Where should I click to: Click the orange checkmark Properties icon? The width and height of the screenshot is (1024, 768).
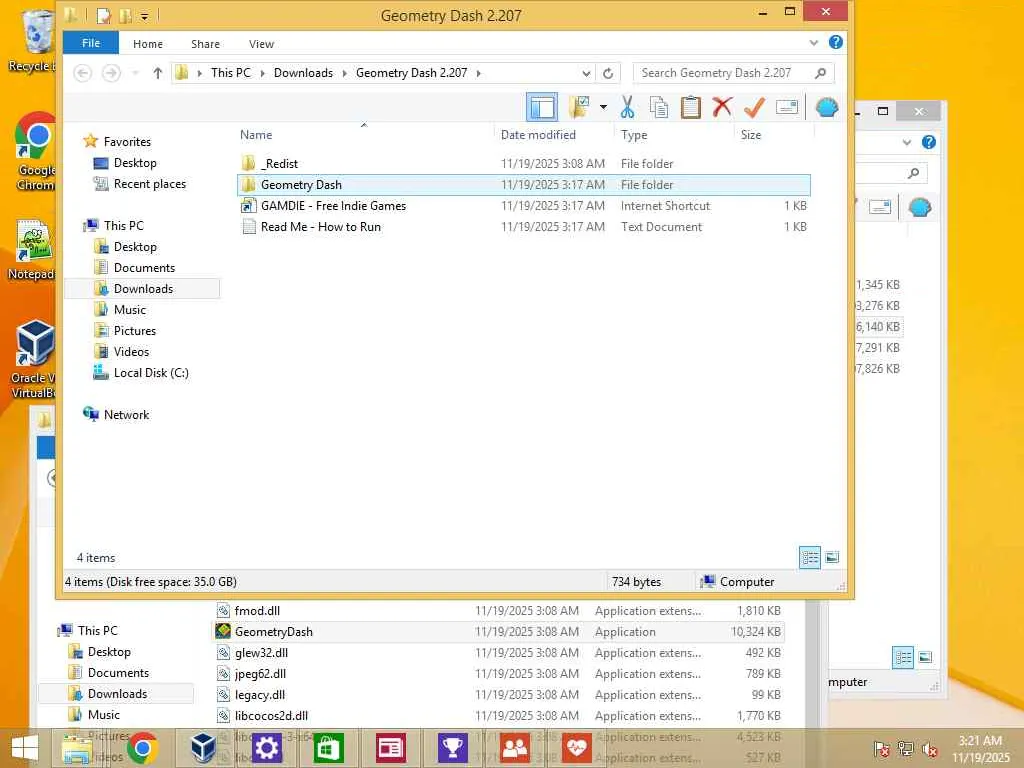[754, 107]
